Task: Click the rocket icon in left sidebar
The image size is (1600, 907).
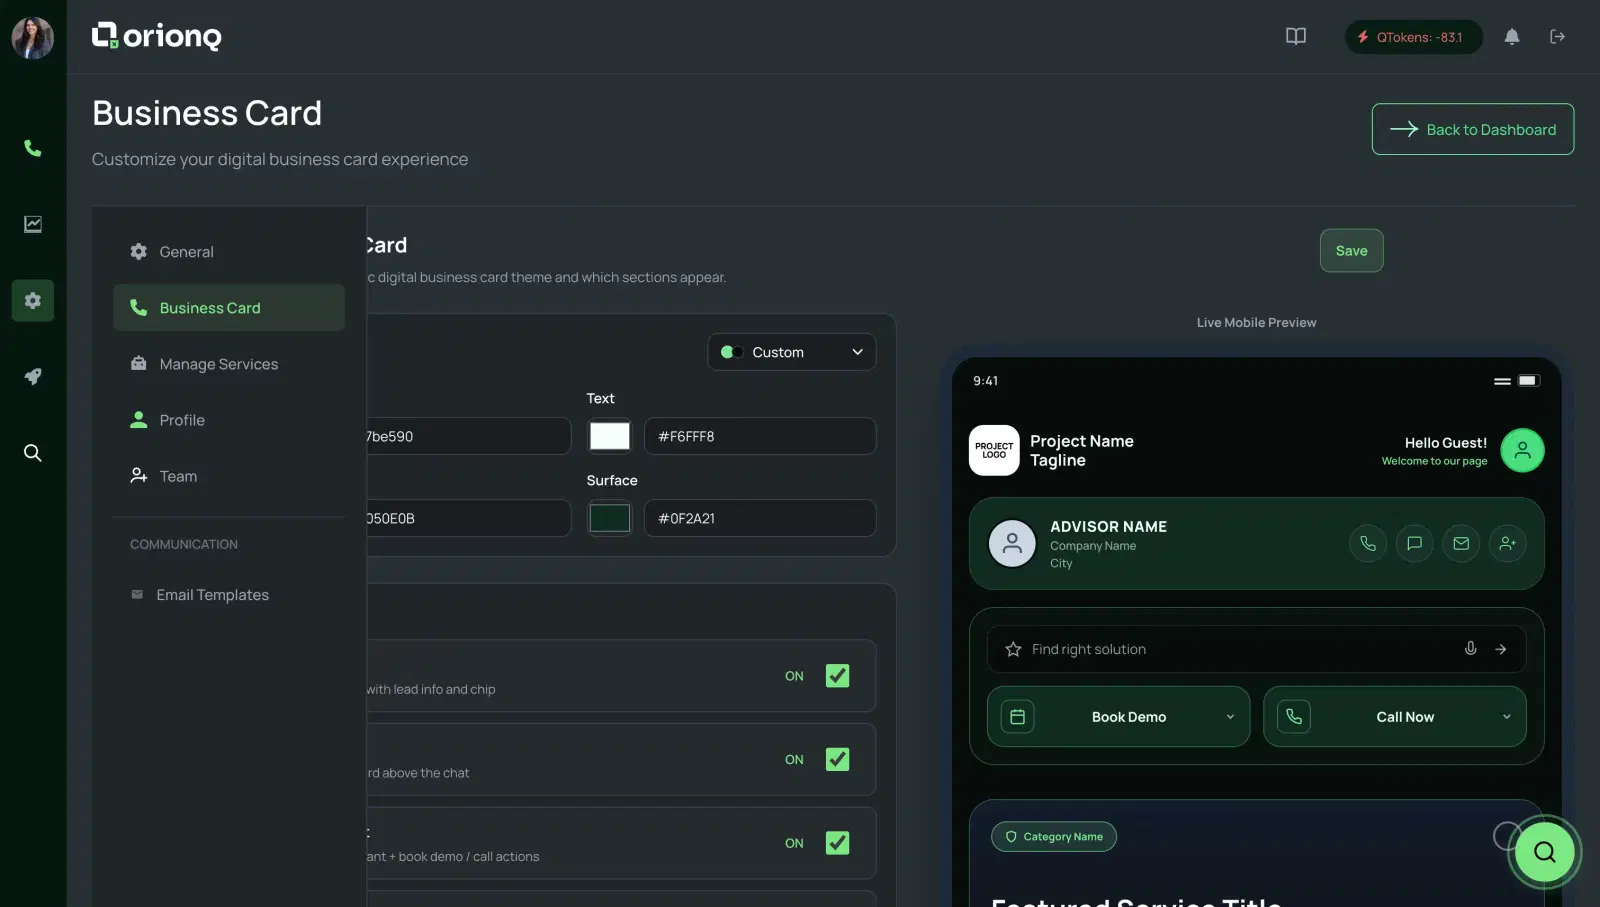Action: pyautogui.click(x=33, y=376)
